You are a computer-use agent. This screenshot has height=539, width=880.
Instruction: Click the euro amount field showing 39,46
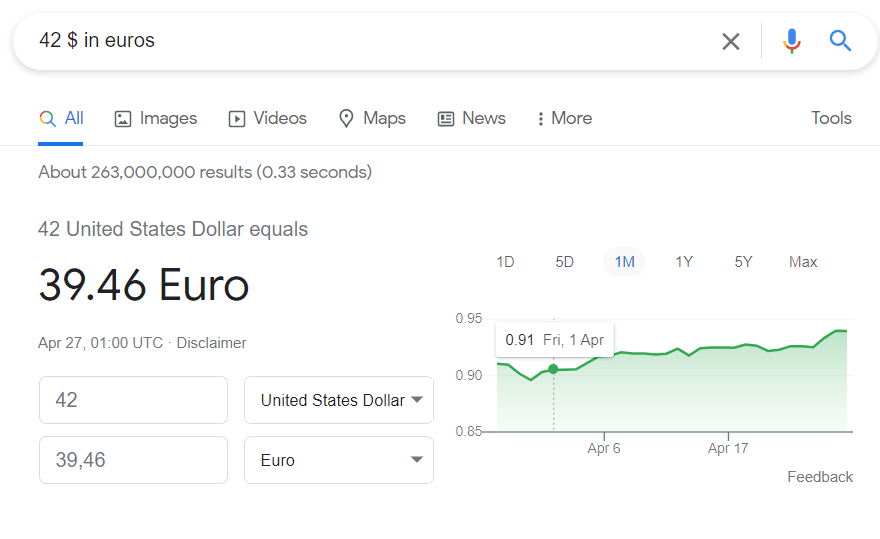tap(133, 460)
